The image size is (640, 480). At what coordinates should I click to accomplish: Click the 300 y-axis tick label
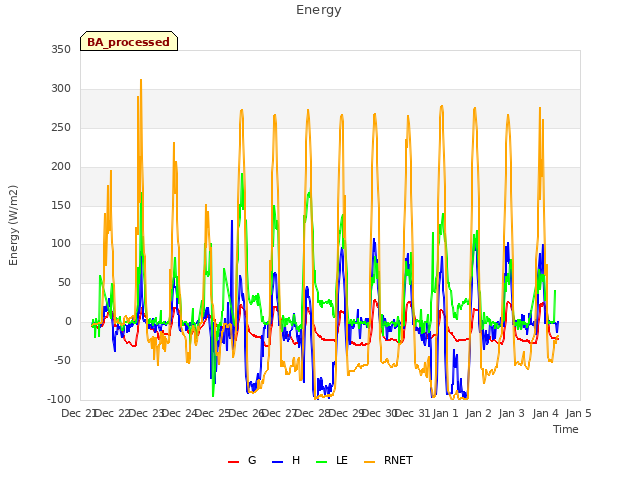pos(61,89)
